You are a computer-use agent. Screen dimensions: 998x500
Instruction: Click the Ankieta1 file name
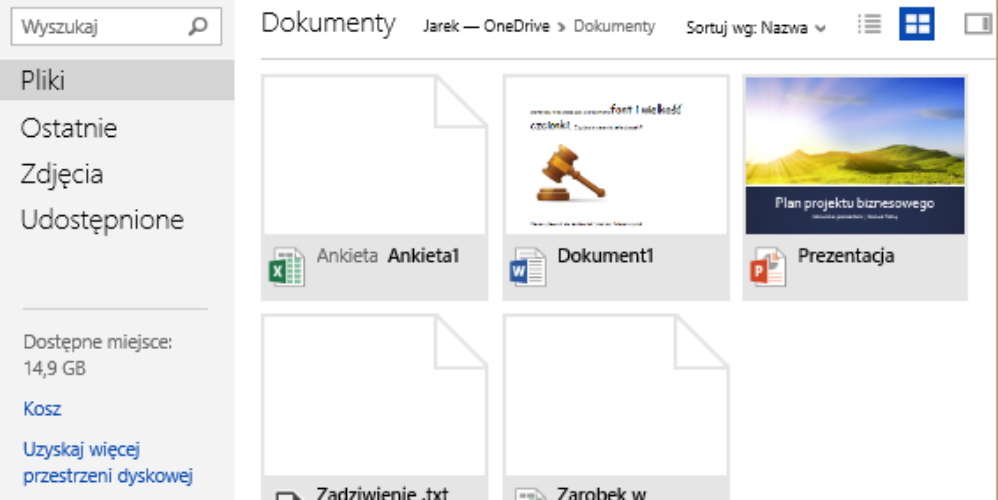[x=423, y=256]
